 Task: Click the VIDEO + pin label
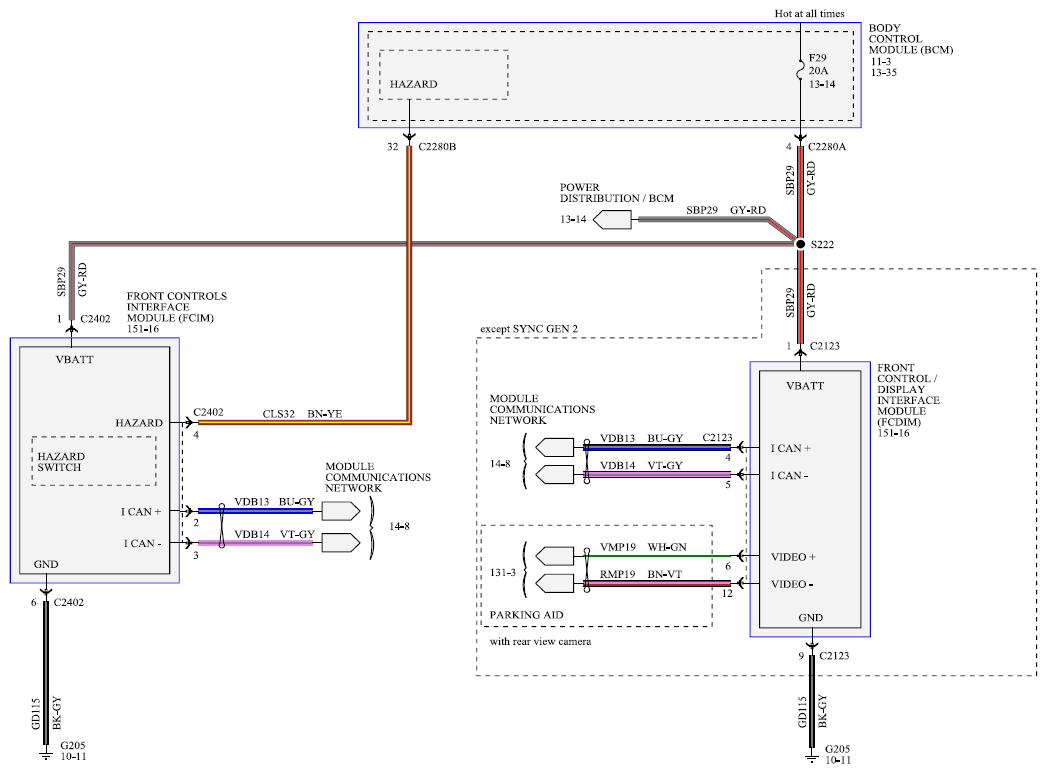click(x=793, y=557)
